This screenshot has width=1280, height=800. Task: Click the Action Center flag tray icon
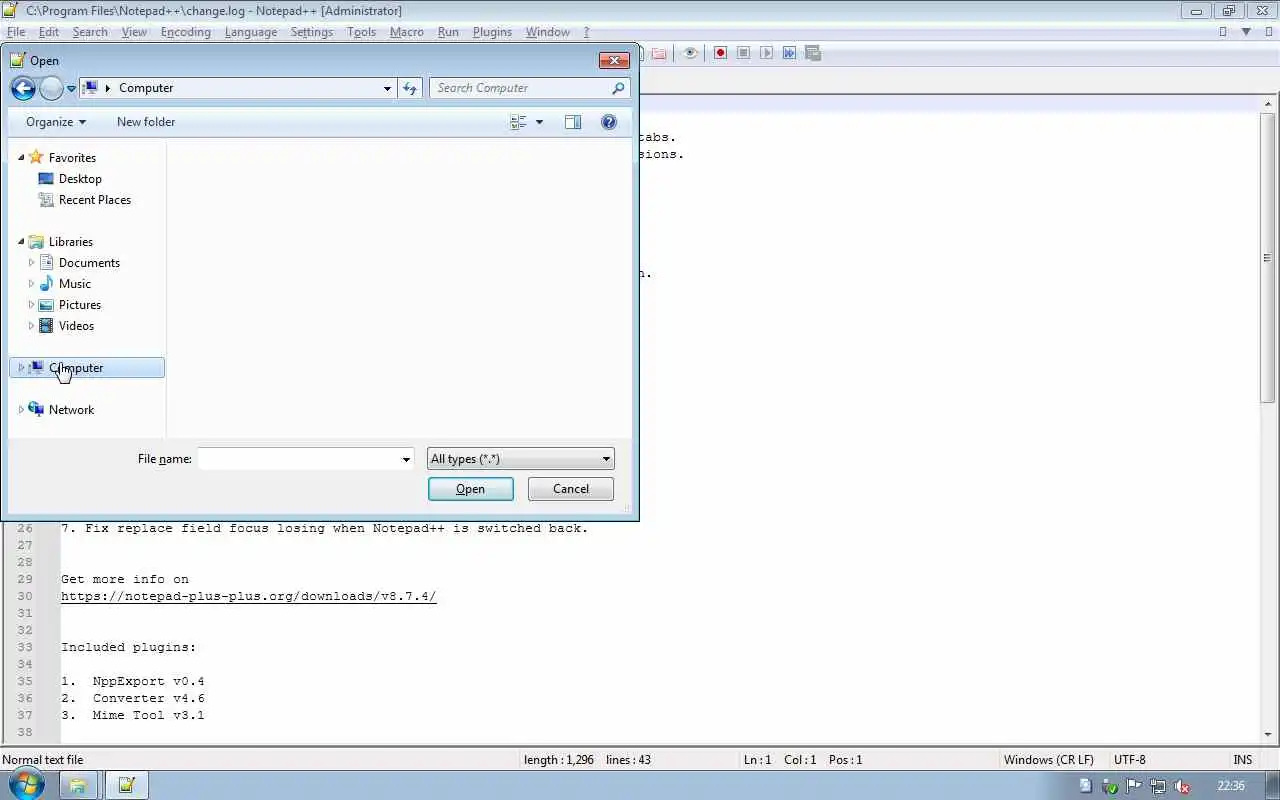pos(1133,786)
